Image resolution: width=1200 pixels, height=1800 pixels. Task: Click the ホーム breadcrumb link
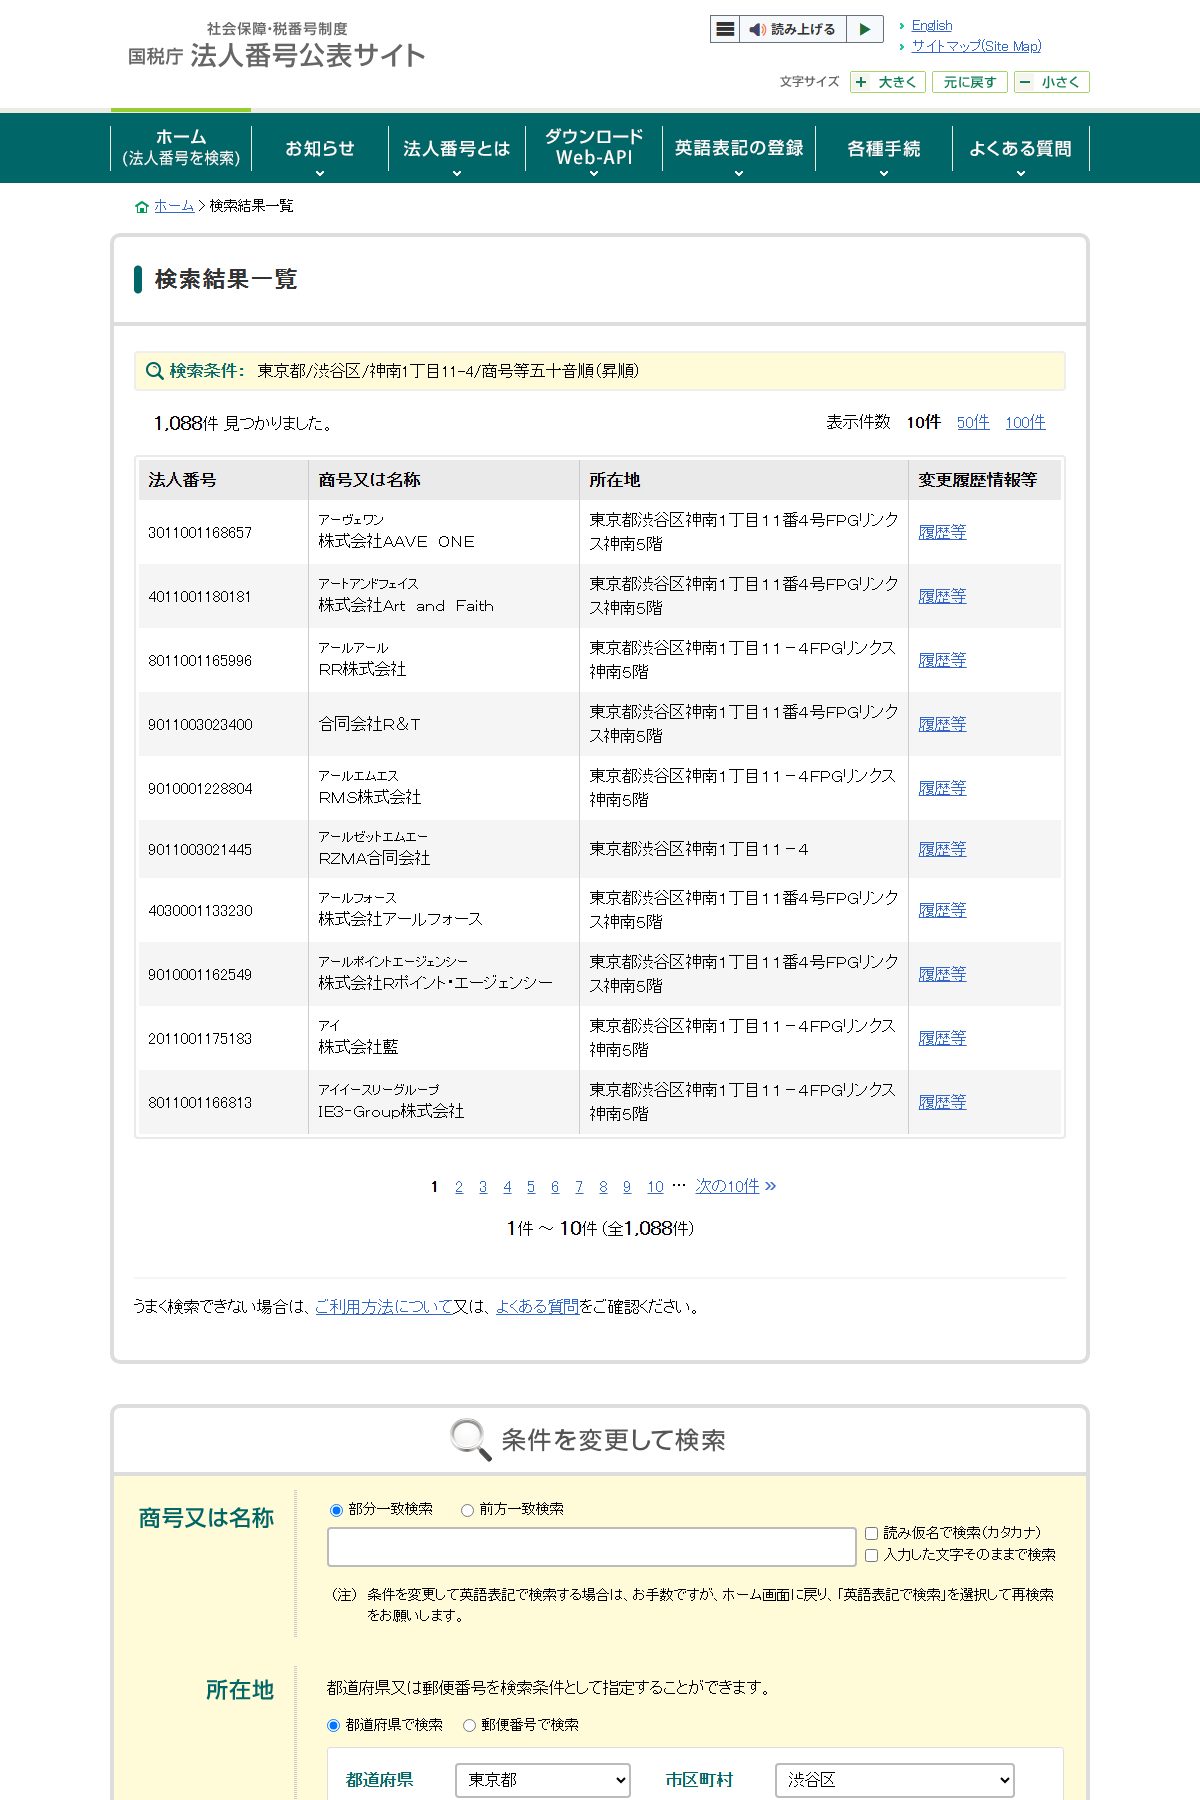tap(174, 206)
